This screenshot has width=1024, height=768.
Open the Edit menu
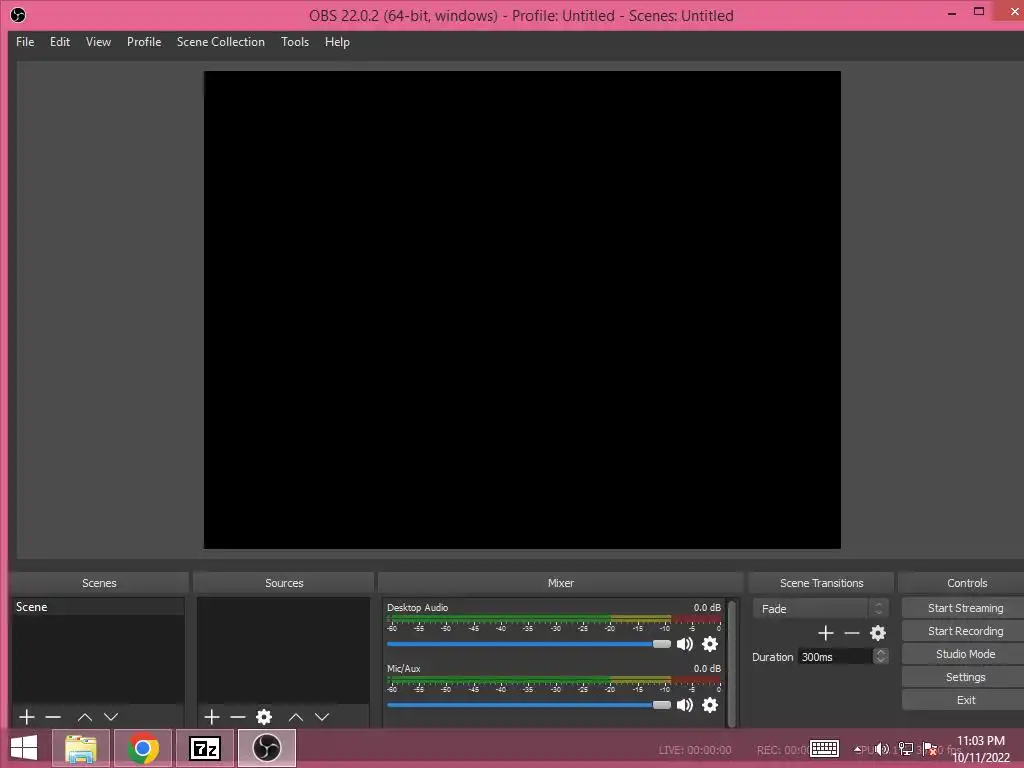pos(59,42)
